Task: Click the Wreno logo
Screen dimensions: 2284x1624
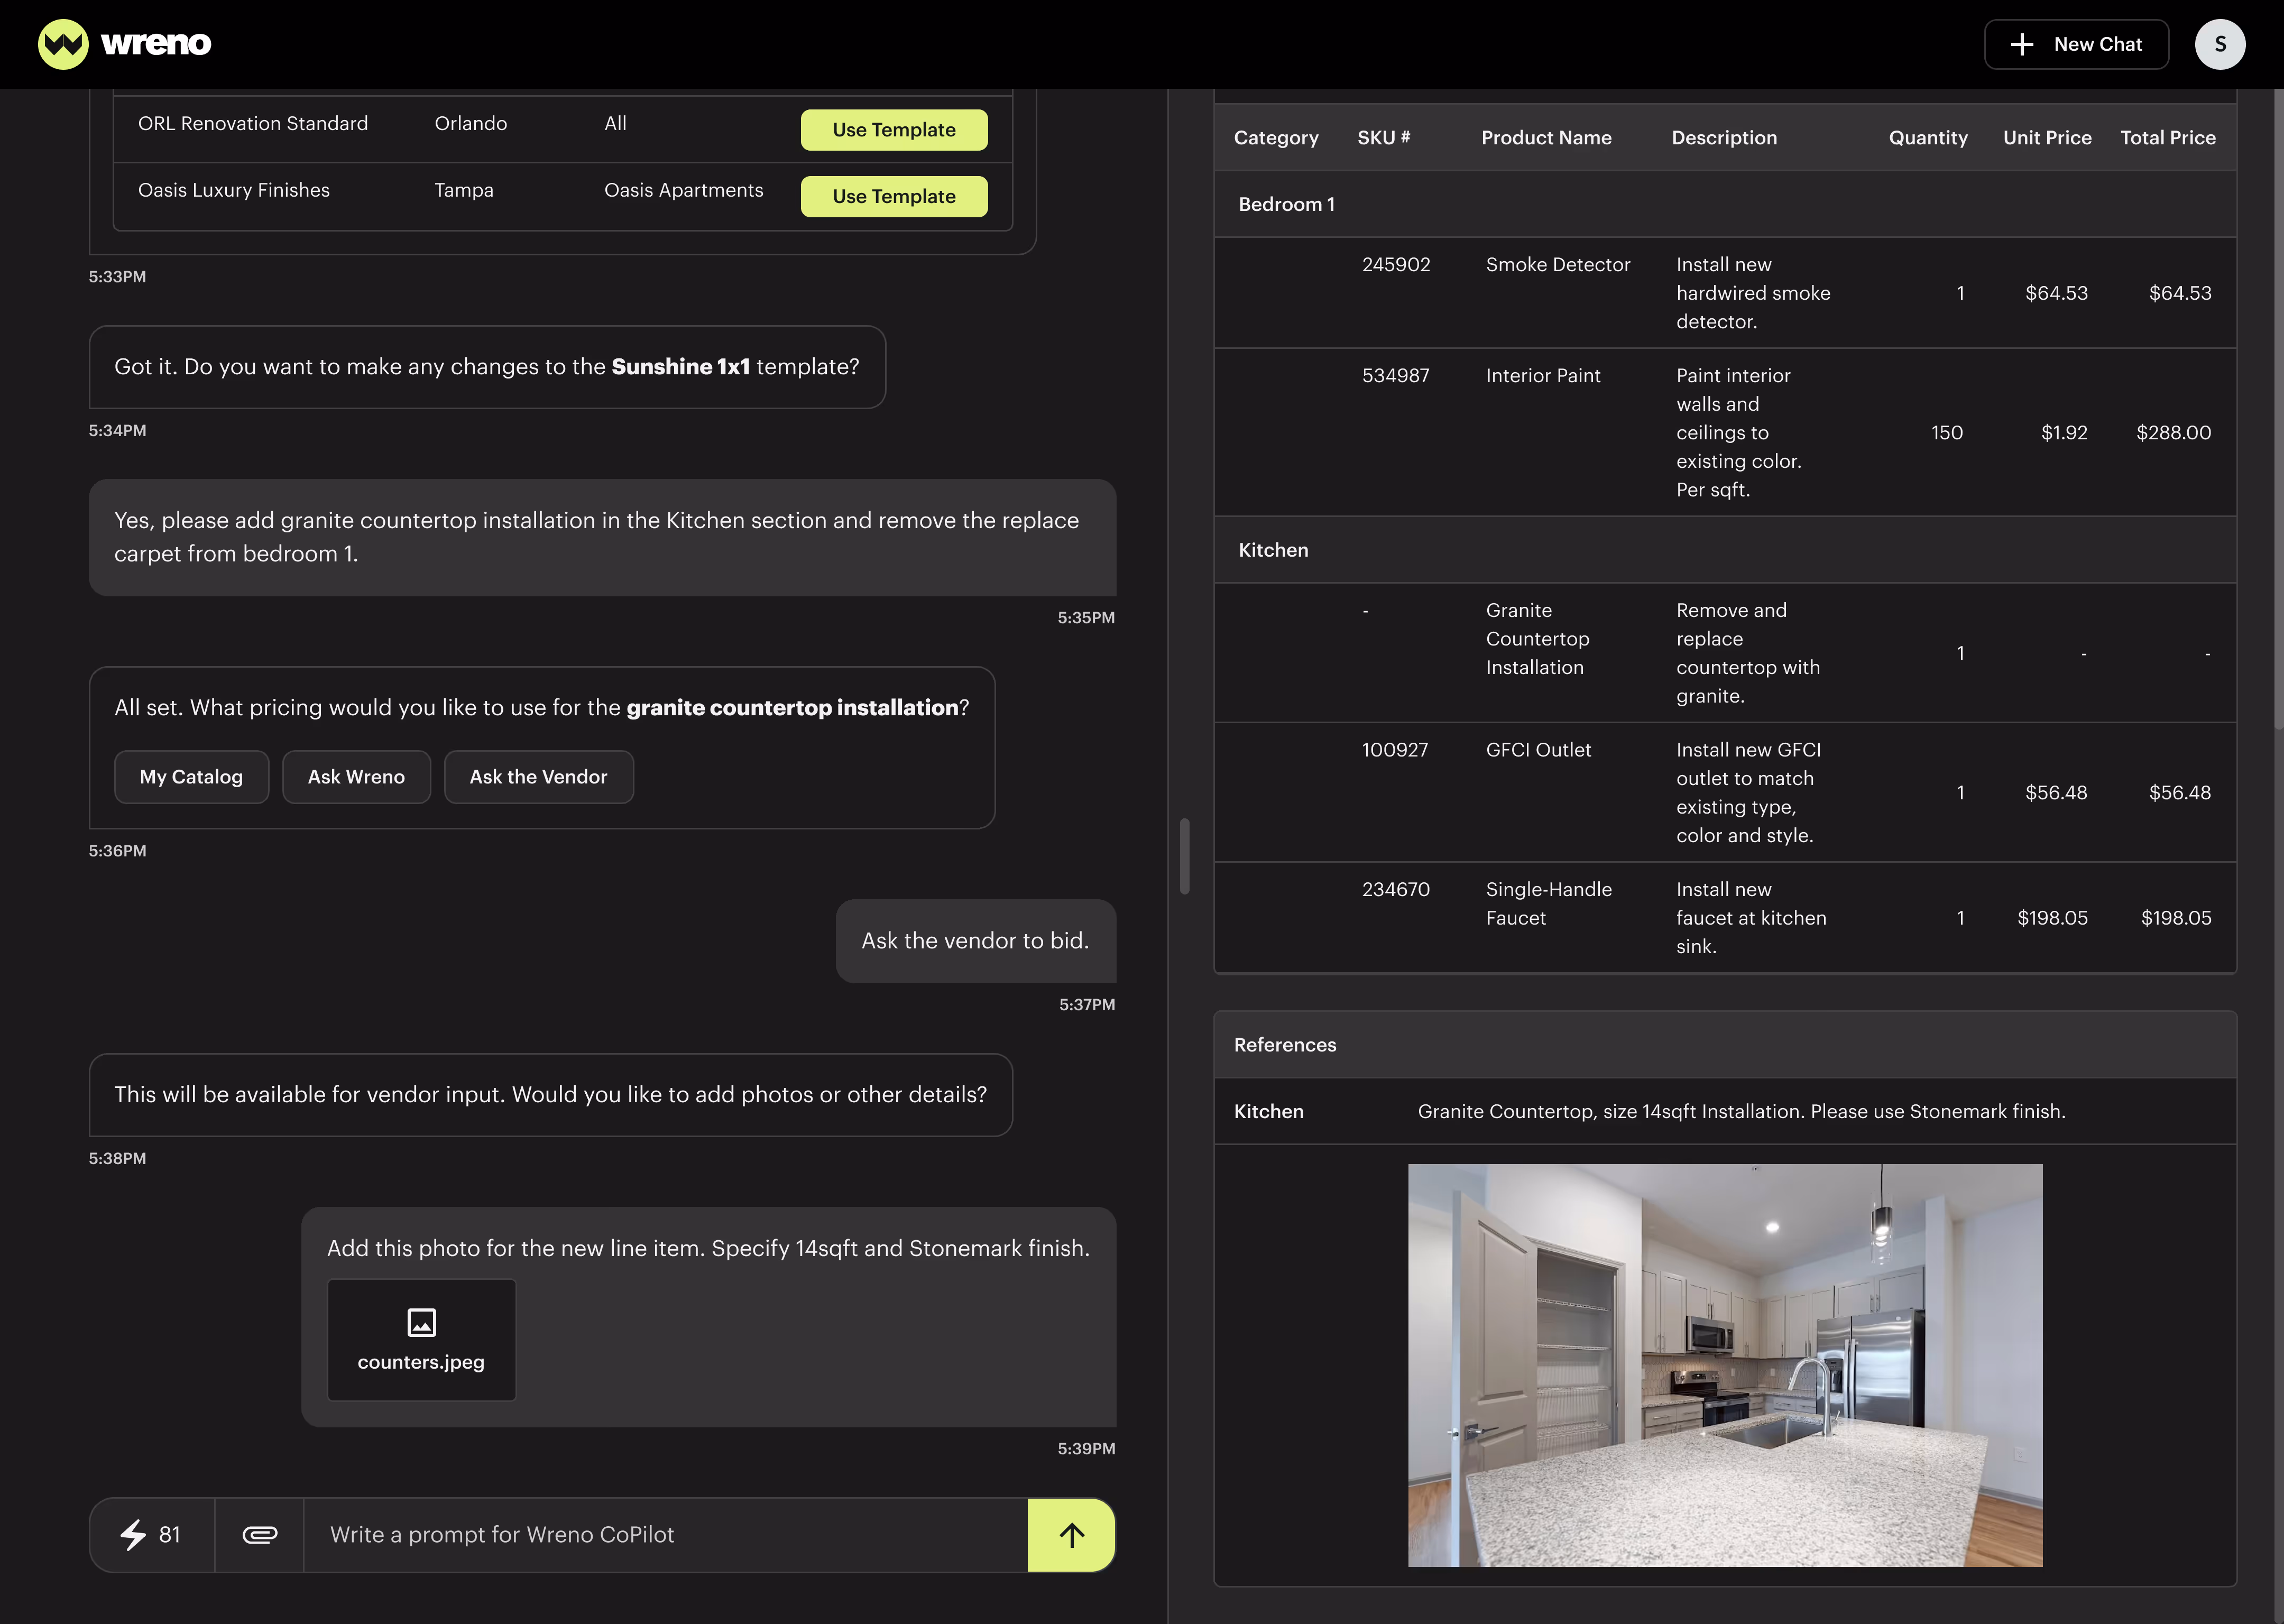Action: [124, 43]
